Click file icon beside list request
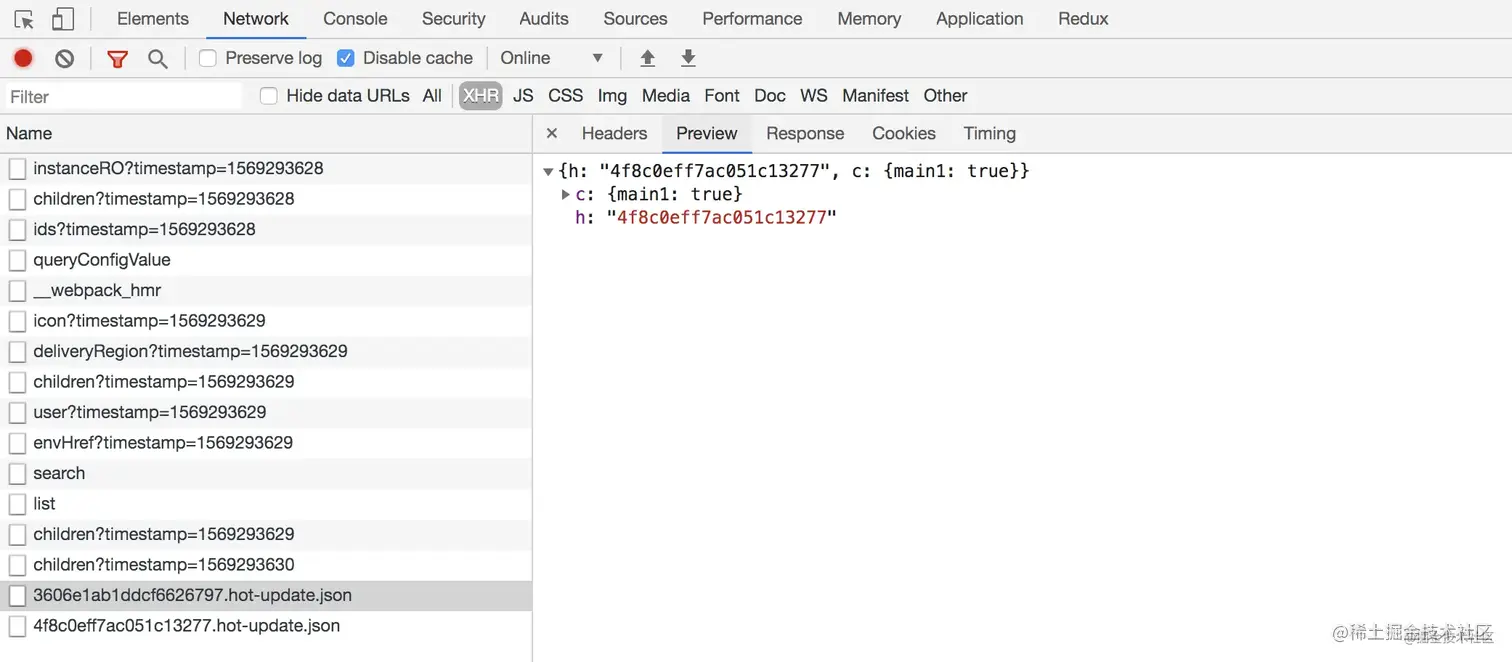This screenshot has height=662, width=1512. 17,504
